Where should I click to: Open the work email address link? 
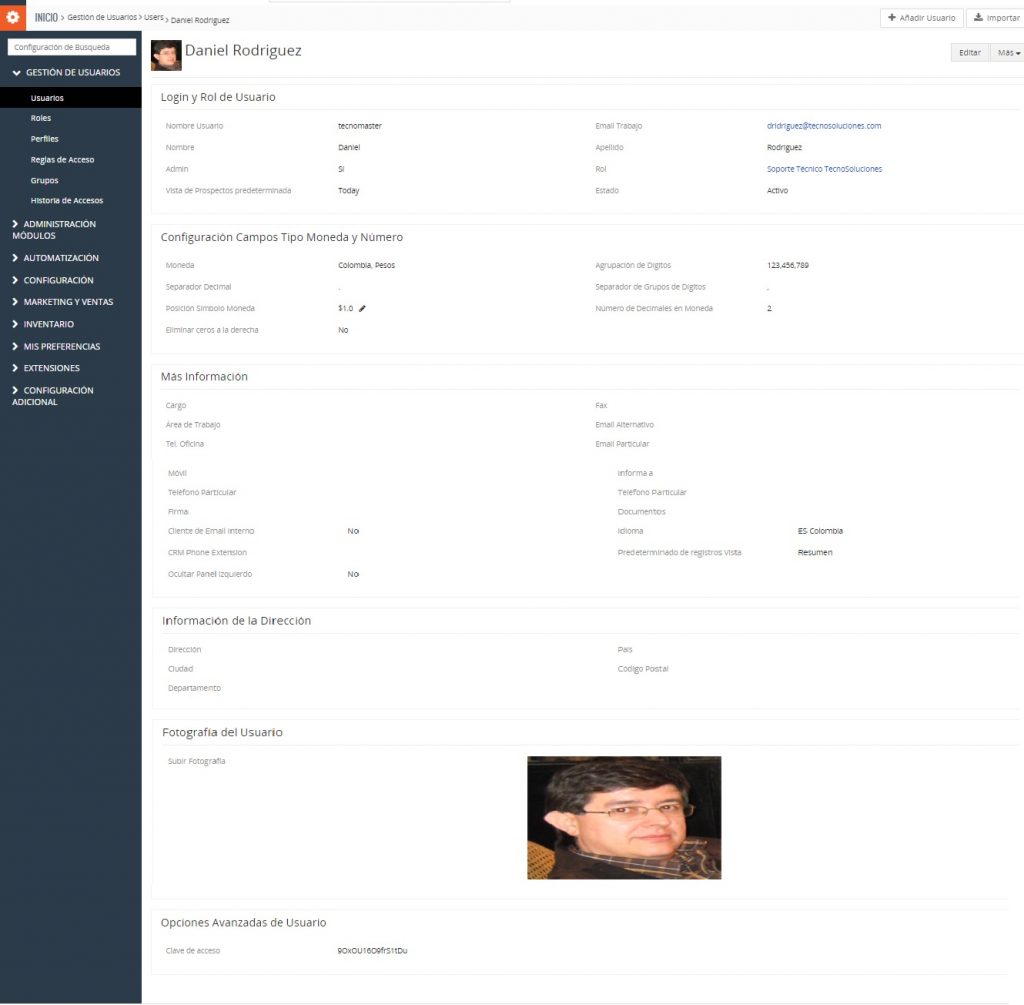[823, 126]
